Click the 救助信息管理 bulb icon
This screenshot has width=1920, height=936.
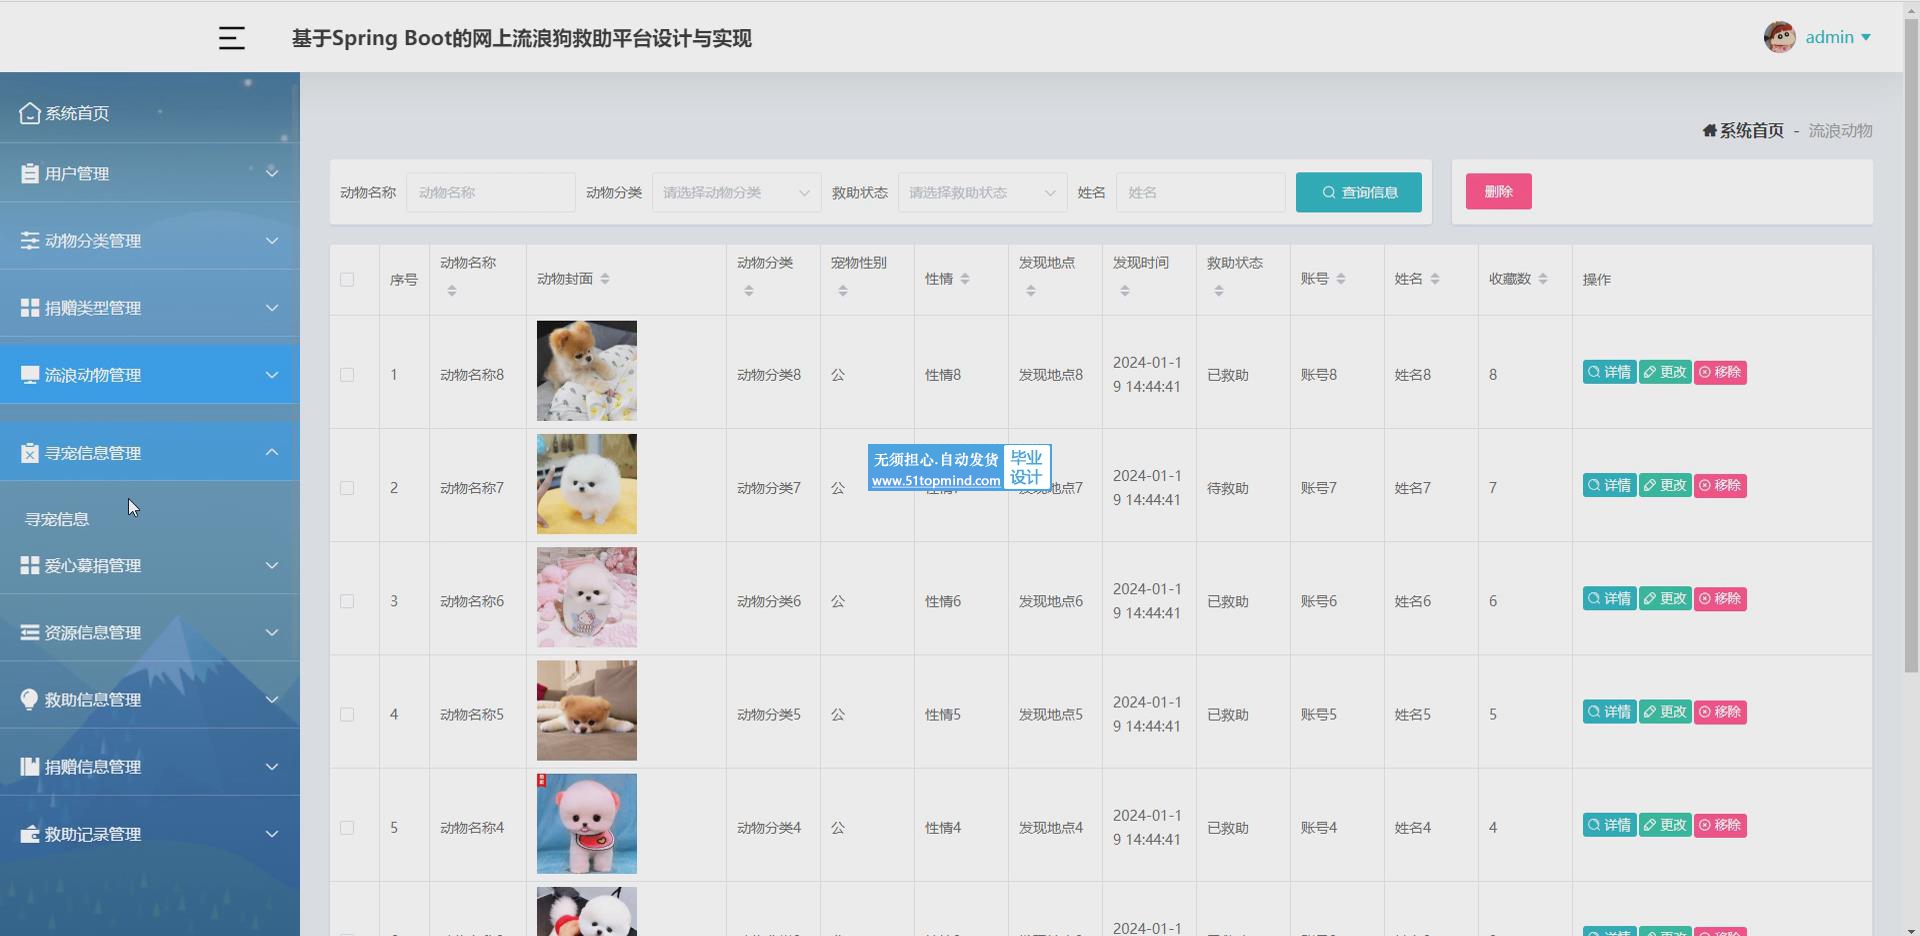pos(30,699)
